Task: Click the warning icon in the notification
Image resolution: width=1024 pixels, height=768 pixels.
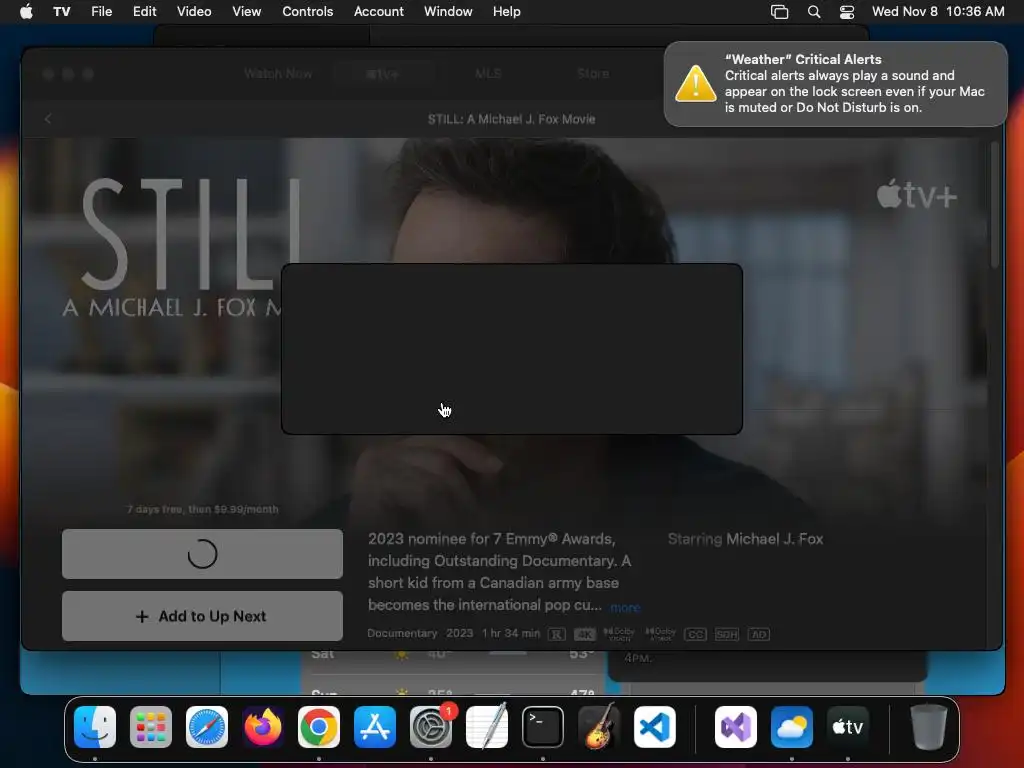Action: [696, 84]
